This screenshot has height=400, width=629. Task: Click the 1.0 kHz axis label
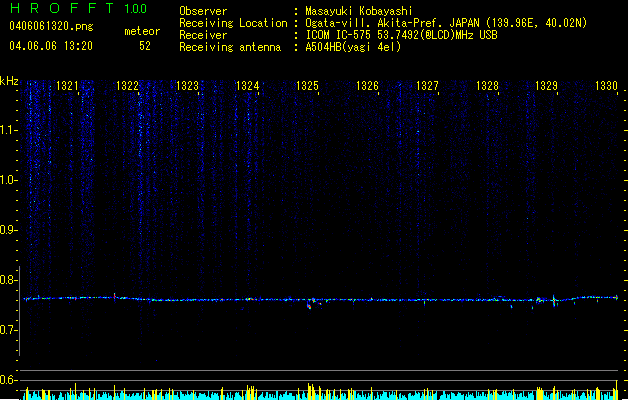(x=8, y=180)
